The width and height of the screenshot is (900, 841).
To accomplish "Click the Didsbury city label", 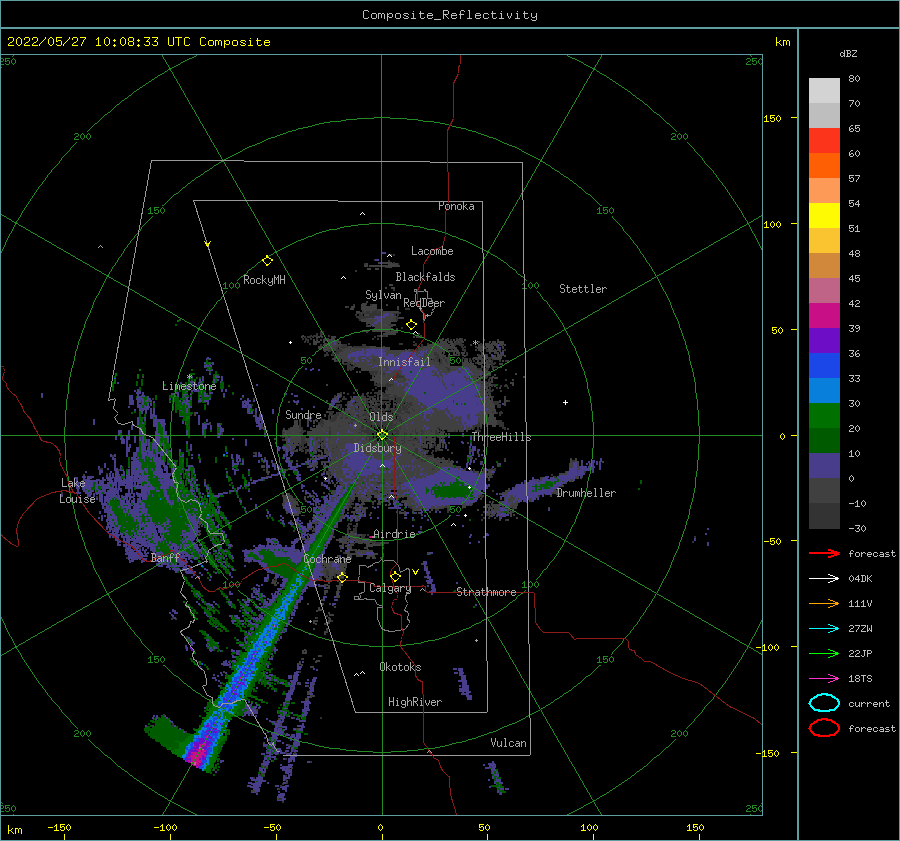I will click(x=378, y=448).
